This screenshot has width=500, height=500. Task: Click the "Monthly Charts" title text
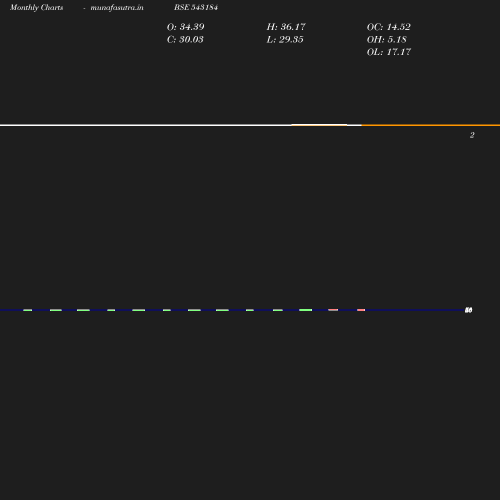tap(37, 7)
